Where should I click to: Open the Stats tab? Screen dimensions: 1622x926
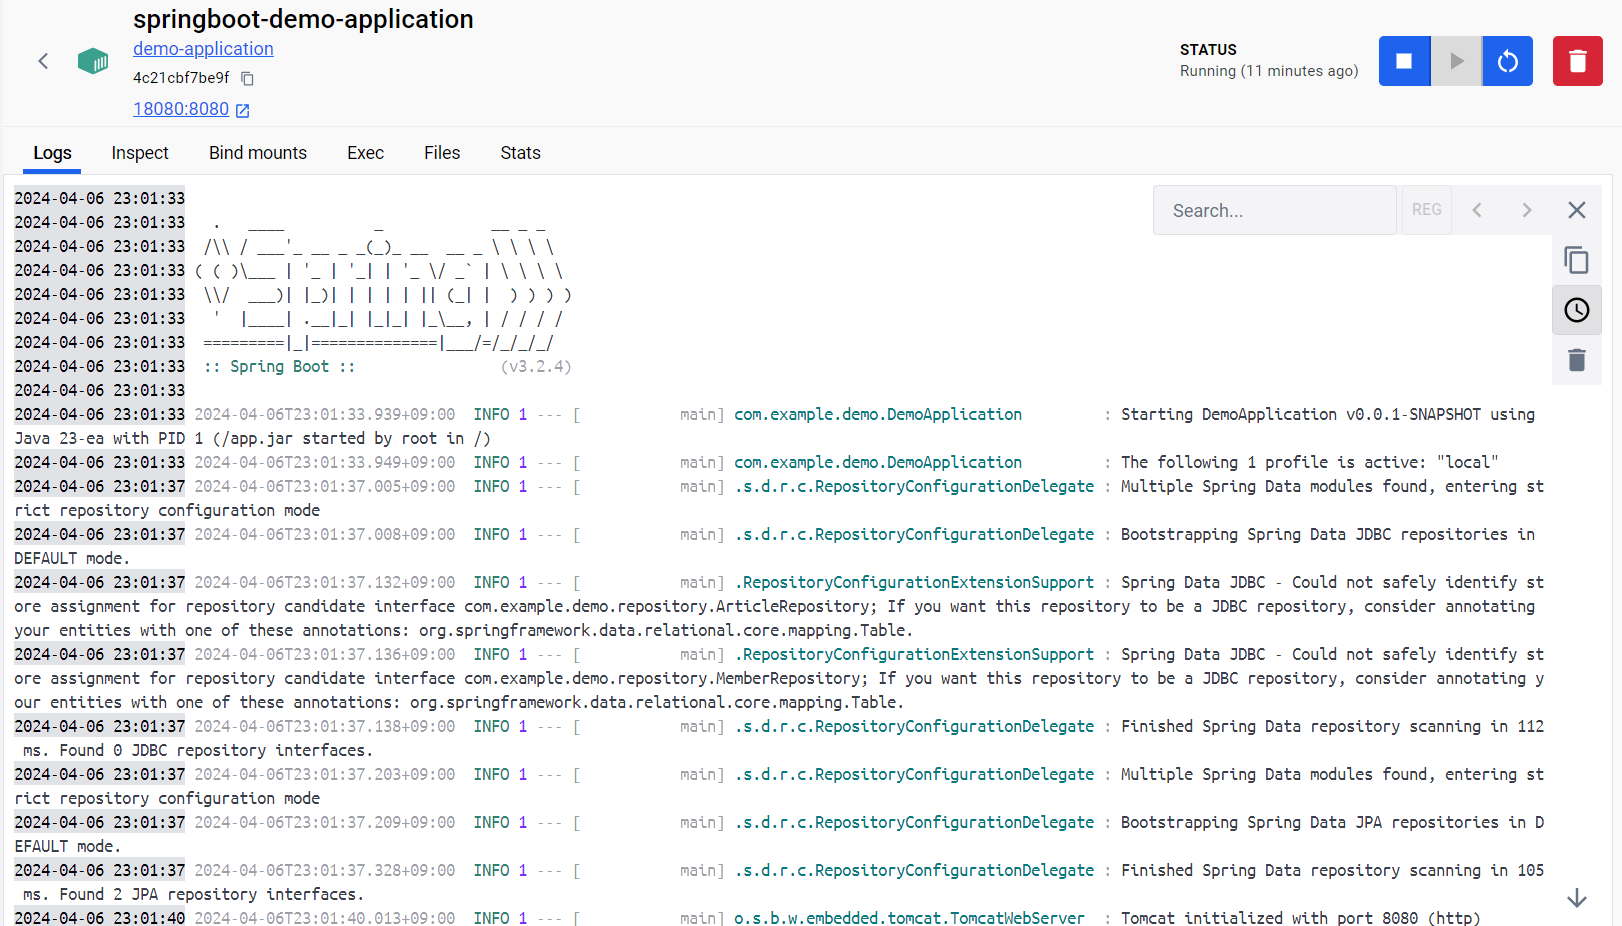(520, 153)
